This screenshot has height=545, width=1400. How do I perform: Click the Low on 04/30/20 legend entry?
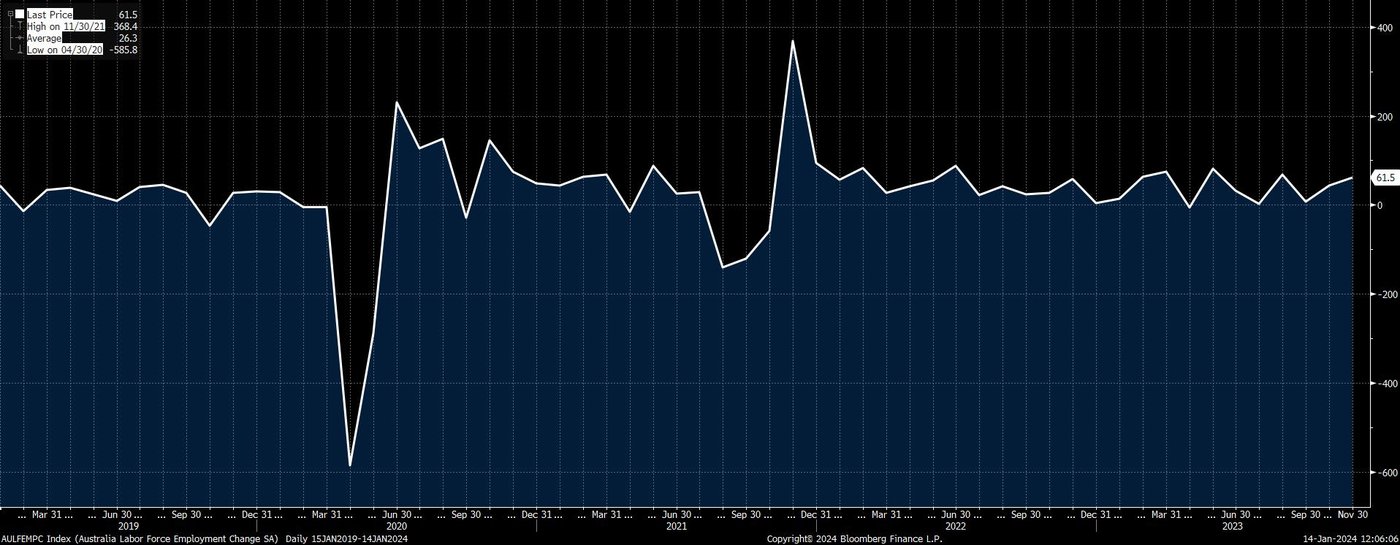pos(63,50)
